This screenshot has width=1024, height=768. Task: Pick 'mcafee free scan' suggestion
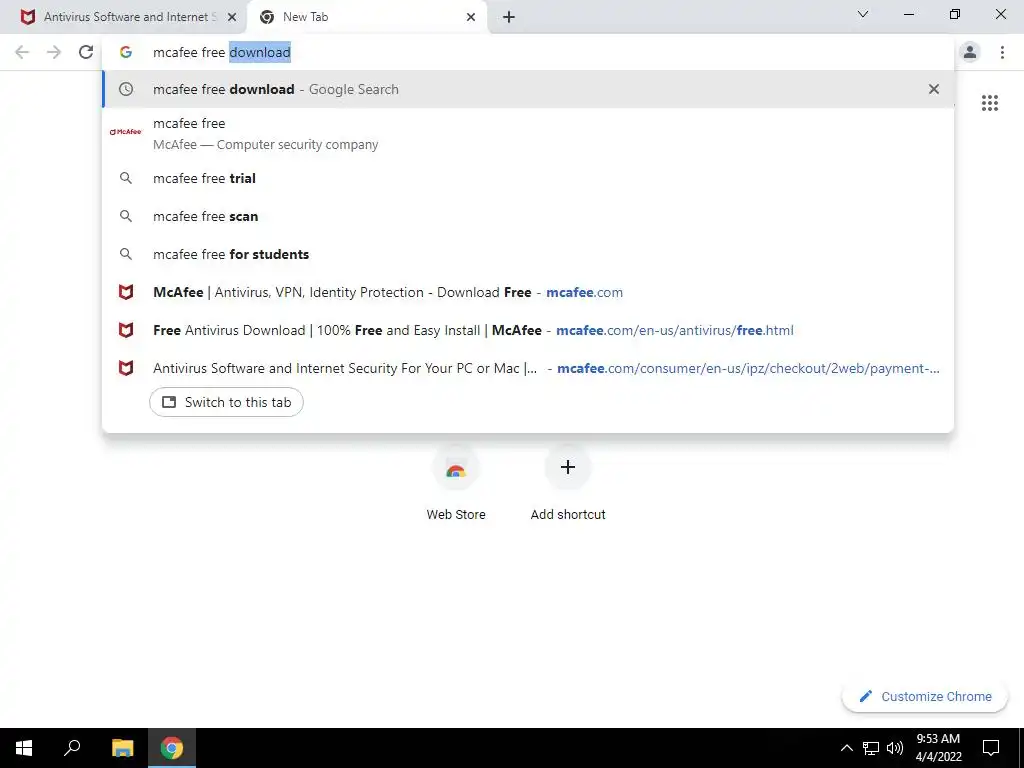[528, 216]
